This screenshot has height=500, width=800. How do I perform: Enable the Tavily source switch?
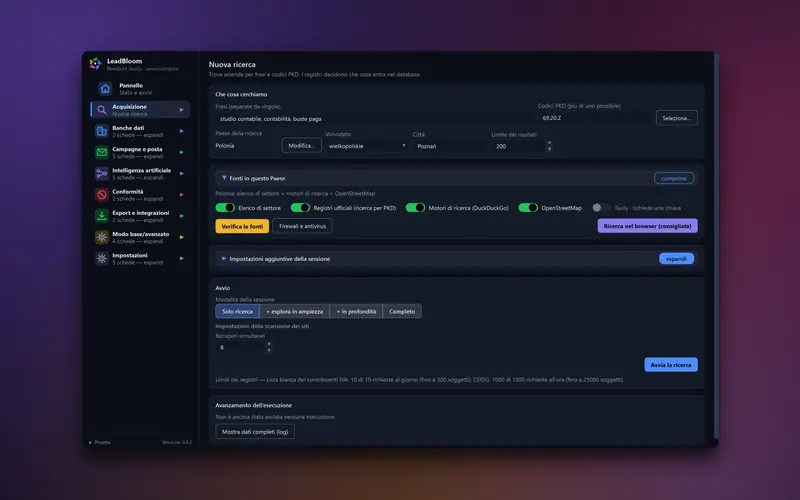click(601, 208)
